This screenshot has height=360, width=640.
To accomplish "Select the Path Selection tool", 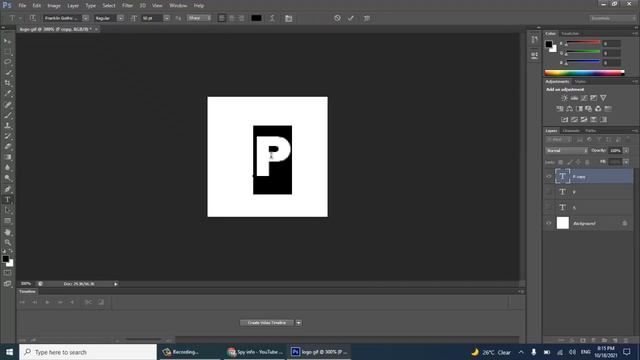I will coord(7,210).
